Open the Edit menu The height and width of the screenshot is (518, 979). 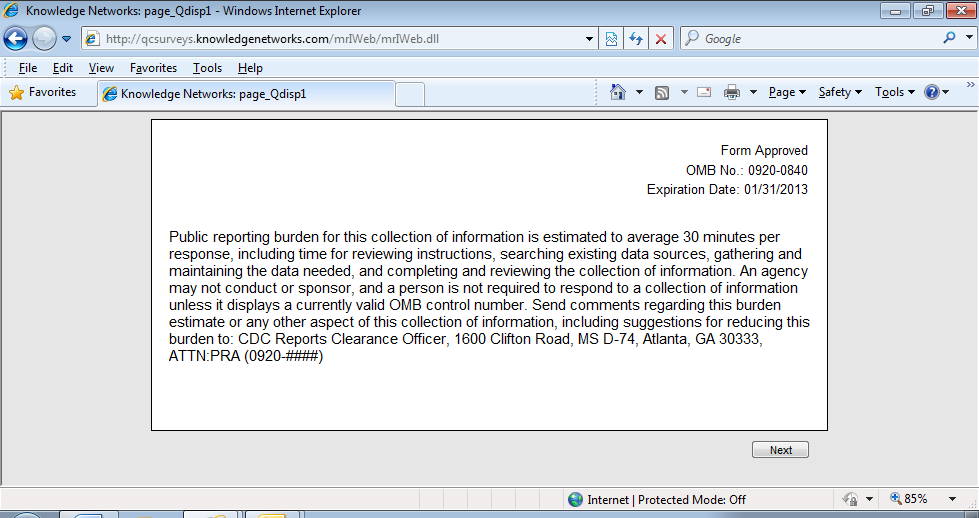point(62,68)
